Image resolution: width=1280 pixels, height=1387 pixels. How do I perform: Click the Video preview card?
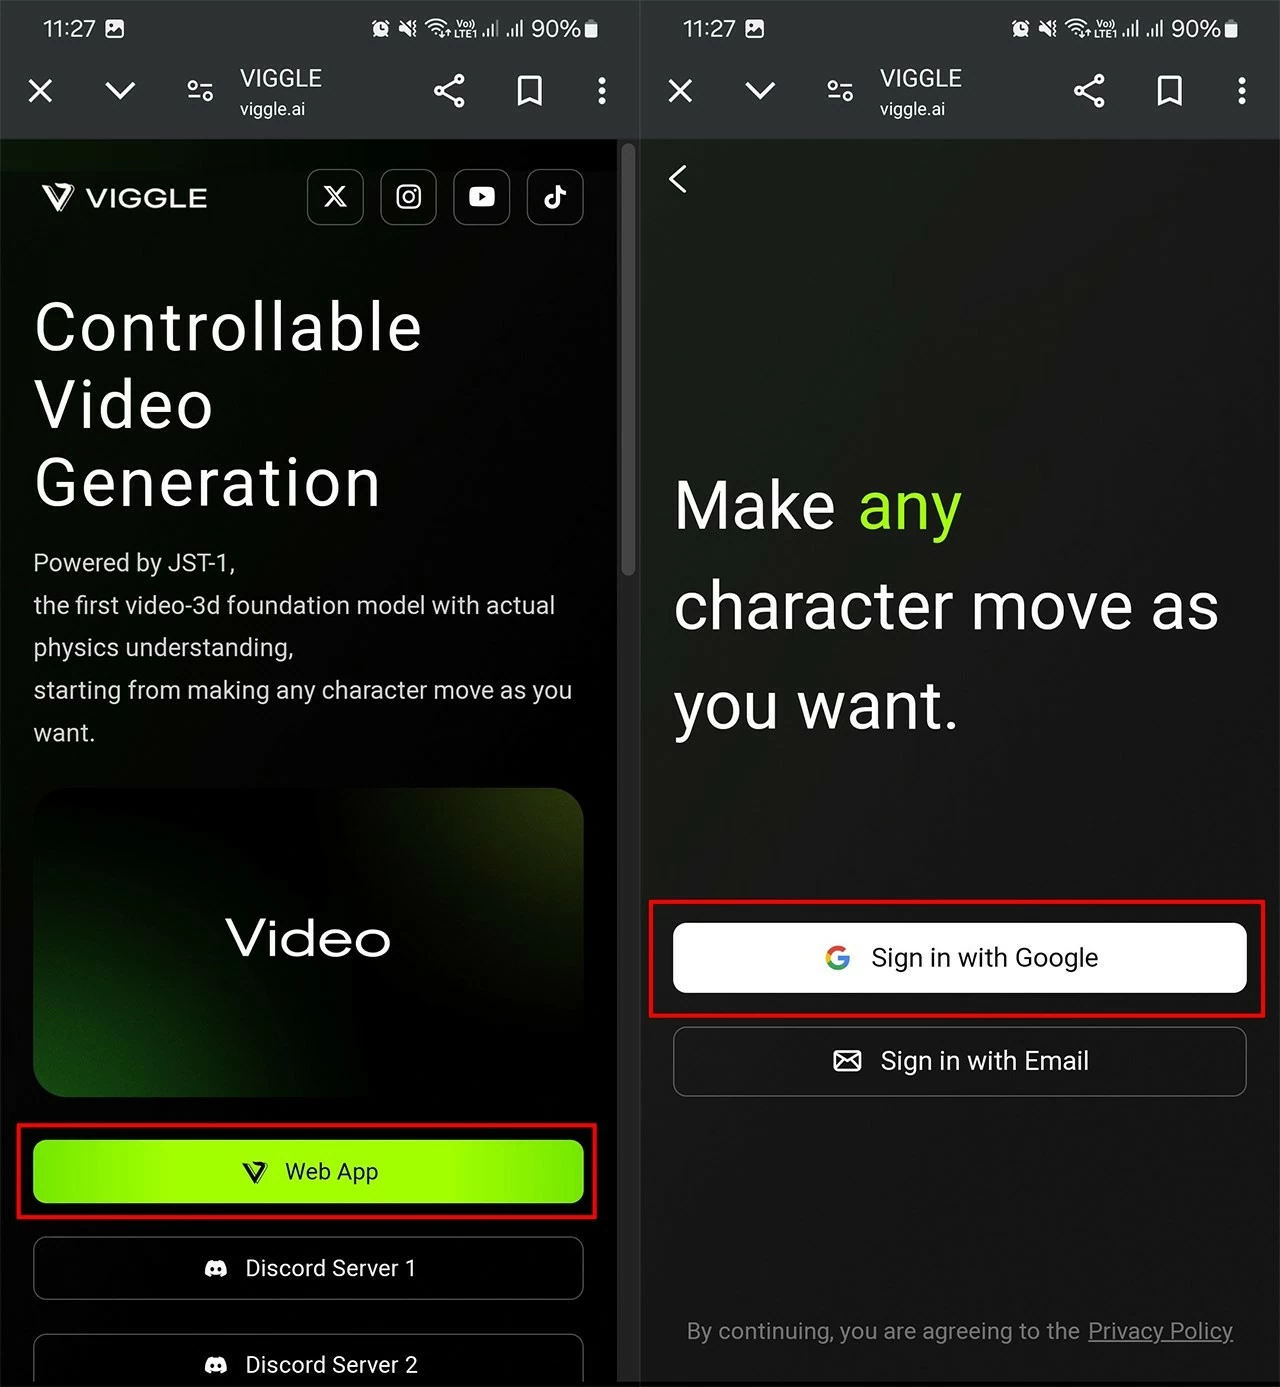[308, 940]
